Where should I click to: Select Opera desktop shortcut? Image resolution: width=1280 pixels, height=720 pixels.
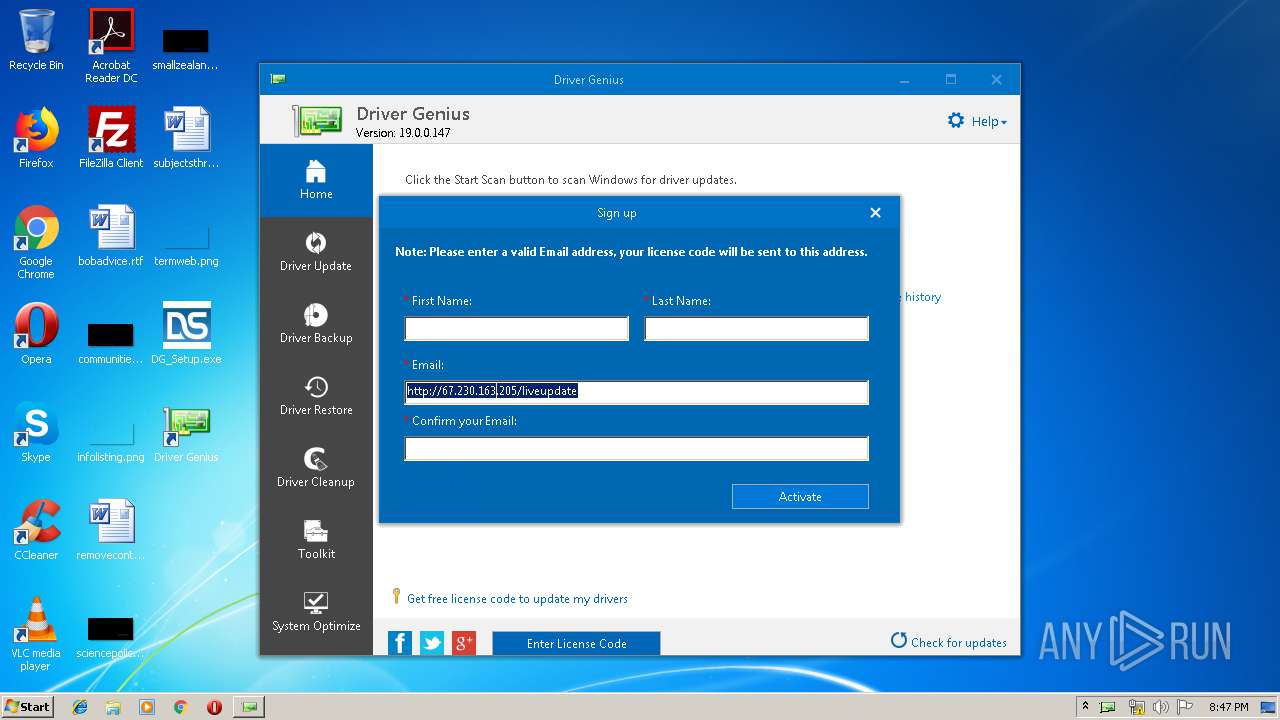tap(36, 334)
